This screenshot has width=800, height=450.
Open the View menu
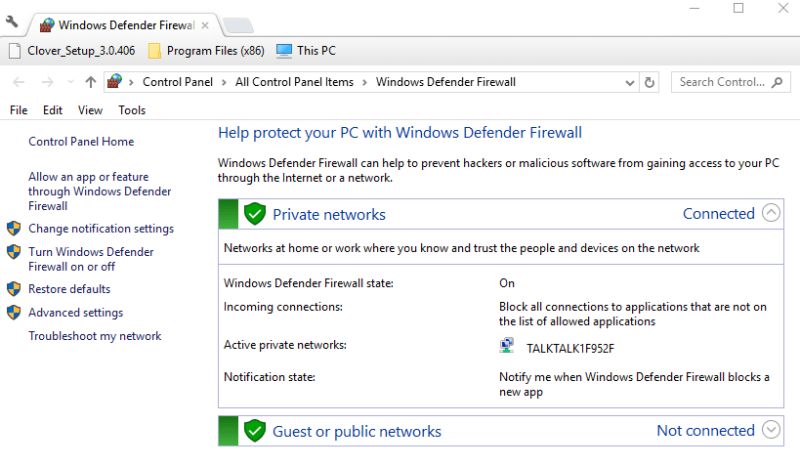click(90, 110)
